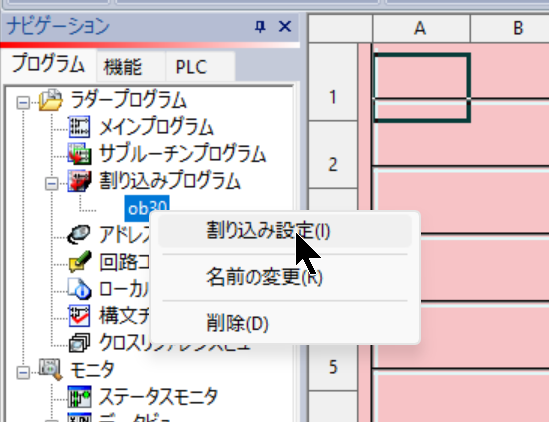The height and width of the screenshot is (422, 549).
Task: Click the ステータスモニタ icon
Action: click(79, 397)
